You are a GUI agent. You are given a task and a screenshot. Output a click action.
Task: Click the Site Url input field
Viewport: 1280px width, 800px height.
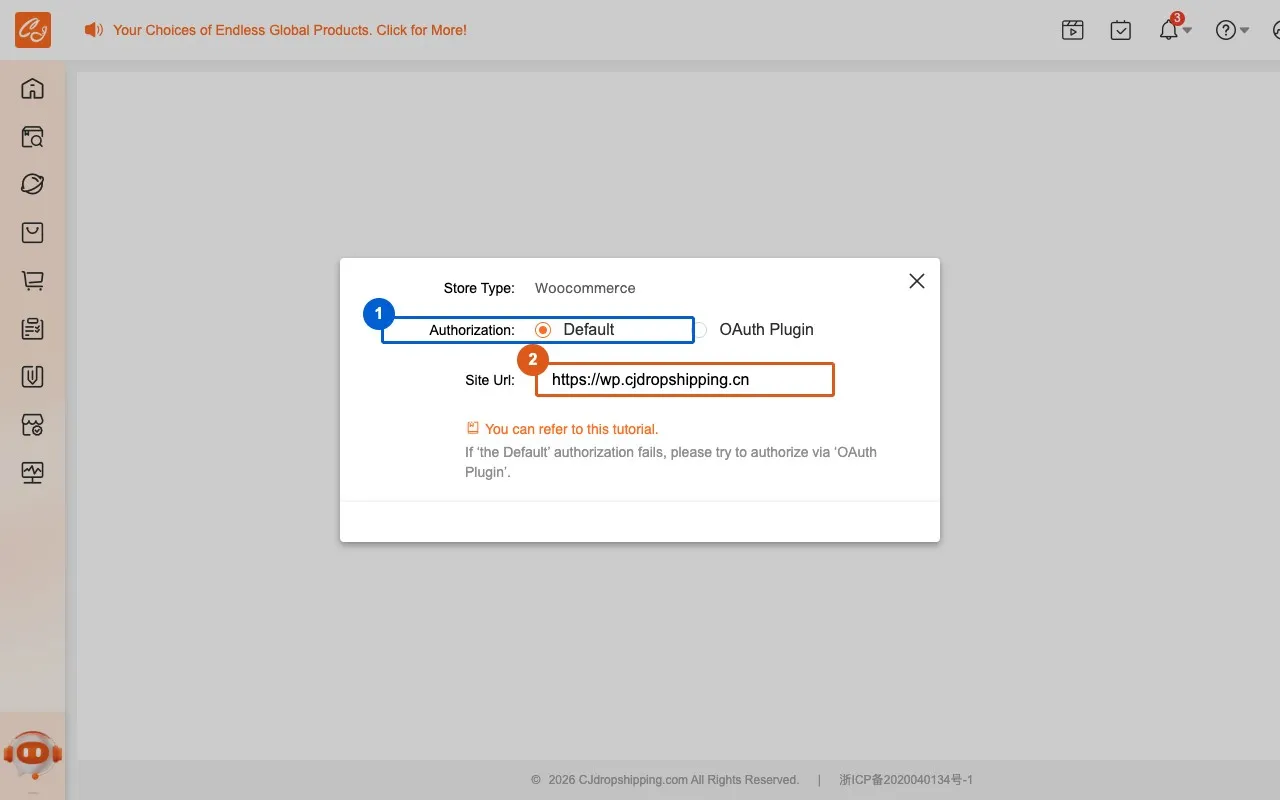click(x=685, y=380)
